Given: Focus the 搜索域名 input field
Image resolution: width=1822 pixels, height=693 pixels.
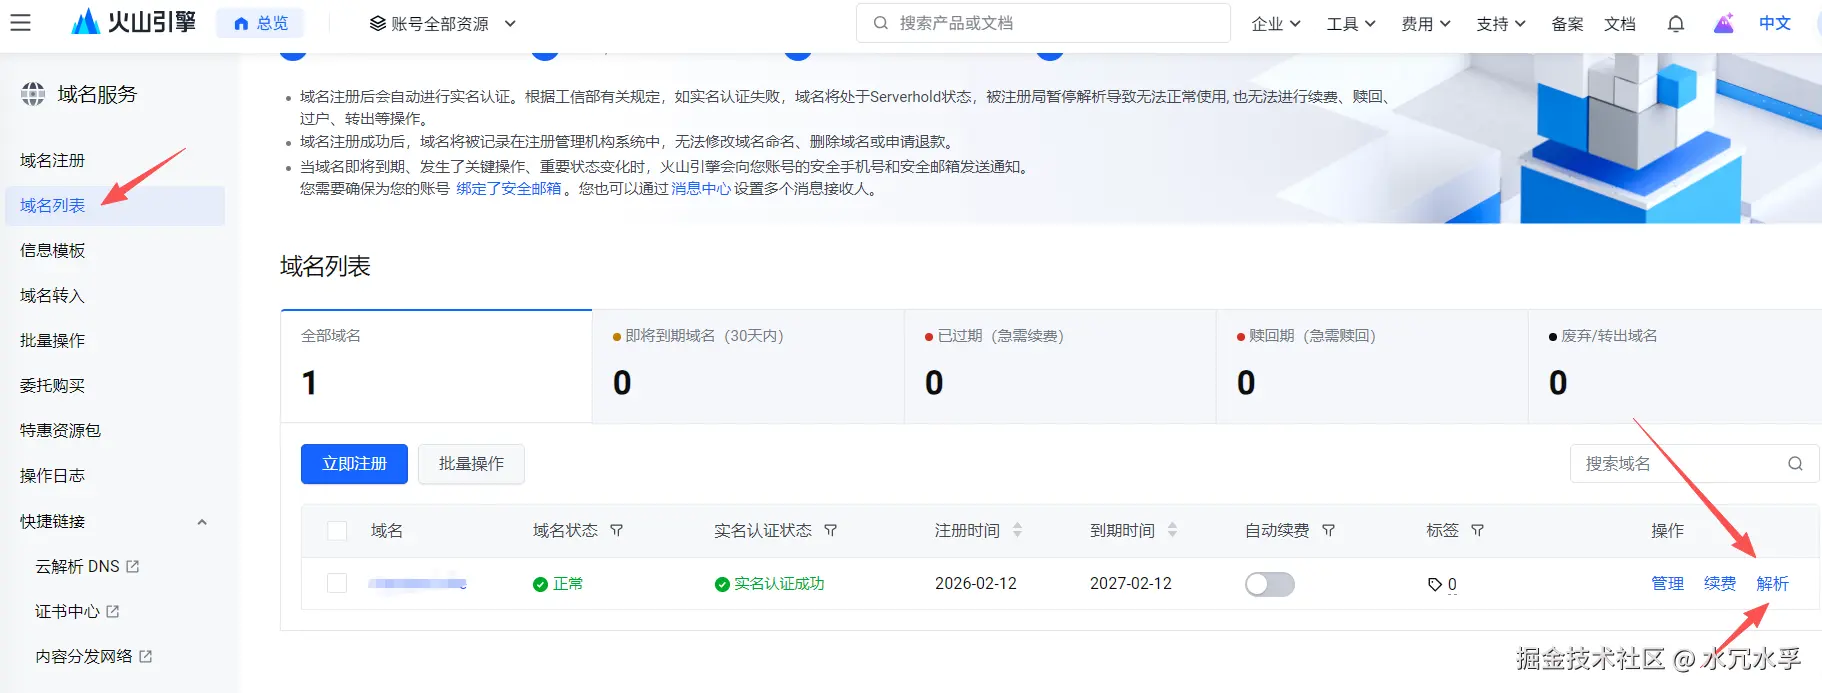Looking at the screenshot, I should (x=1694, y=464).
